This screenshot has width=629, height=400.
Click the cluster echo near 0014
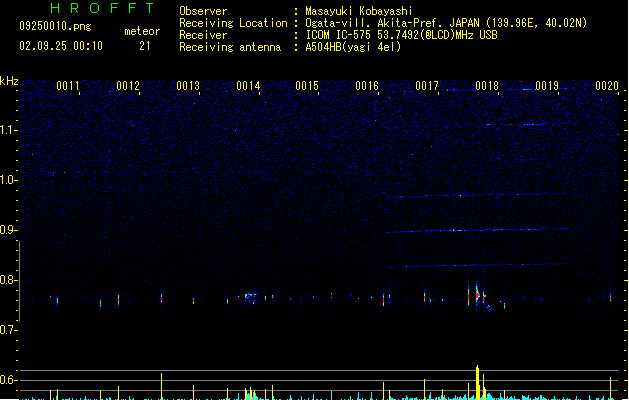click(x=251, y=298)
